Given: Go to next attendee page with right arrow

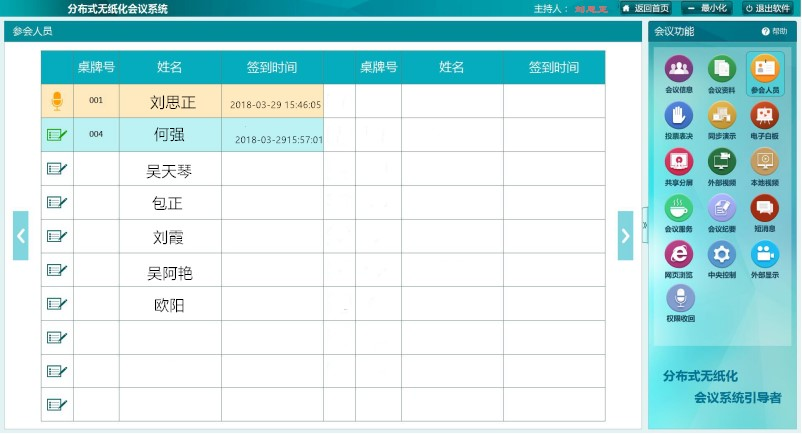Looking at the screenshot, I should (626, 236).
